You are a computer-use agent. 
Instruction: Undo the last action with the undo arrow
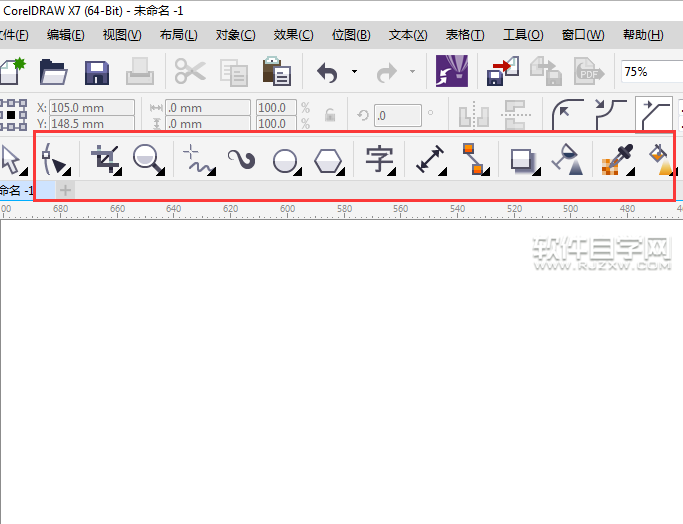pyautogui.click(x=327, y=72)
